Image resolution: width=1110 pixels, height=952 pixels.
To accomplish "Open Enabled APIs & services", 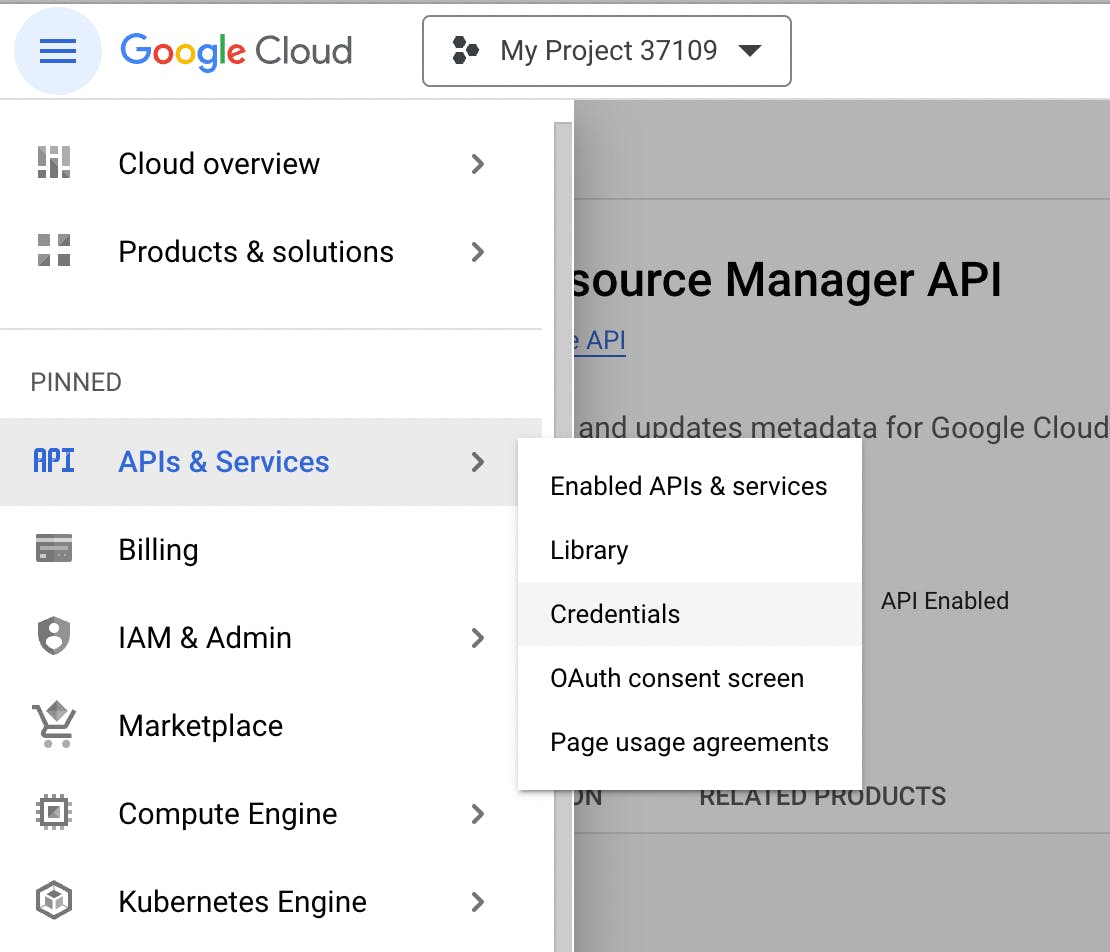I will coord(689,486).
